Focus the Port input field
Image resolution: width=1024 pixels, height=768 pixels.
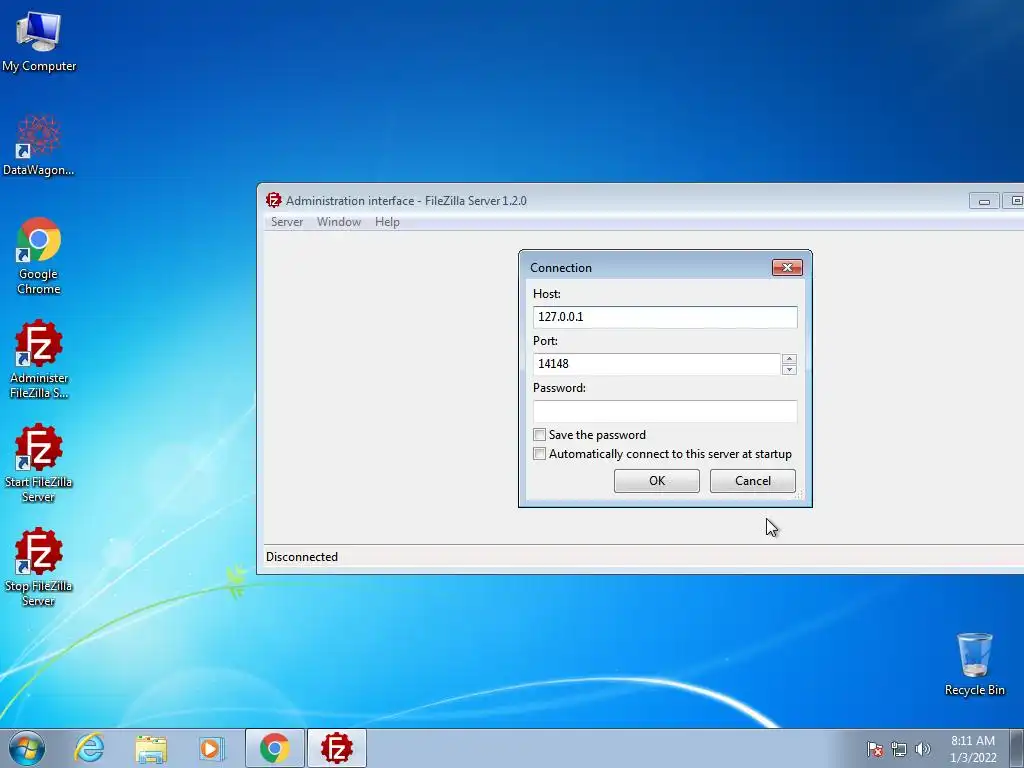pyautogui.click(x=656, y=364)
